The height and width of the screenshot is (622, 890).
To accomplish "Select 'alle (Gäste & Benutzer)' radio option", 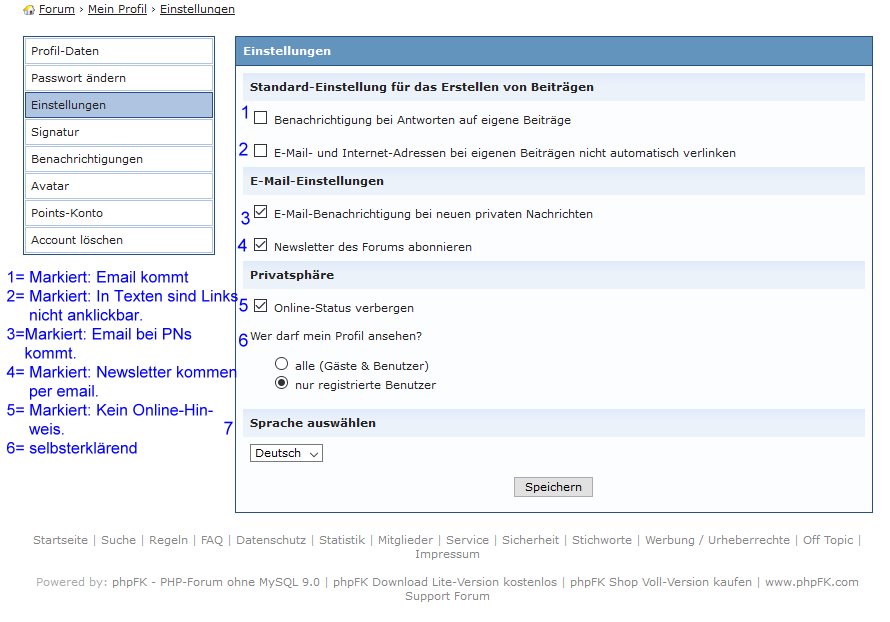I will (x=282, y=365).
